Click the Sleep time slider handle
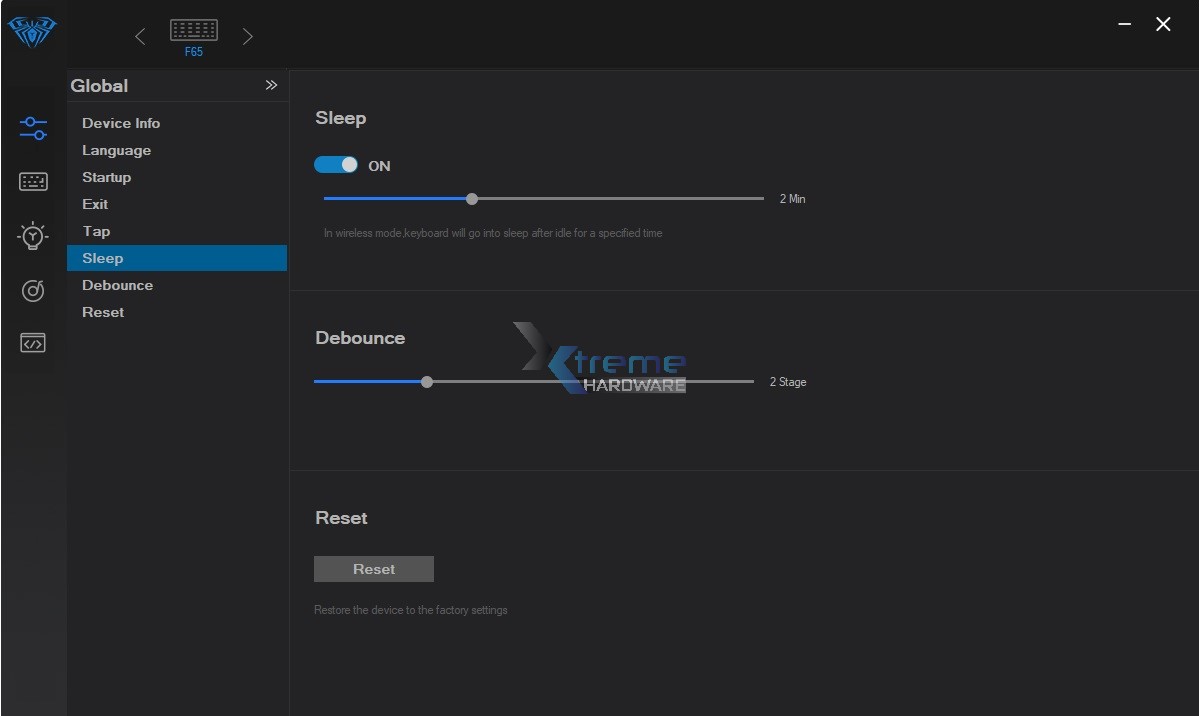The image size is (1199, 716). pyautogui.click(x=472, y=199)
